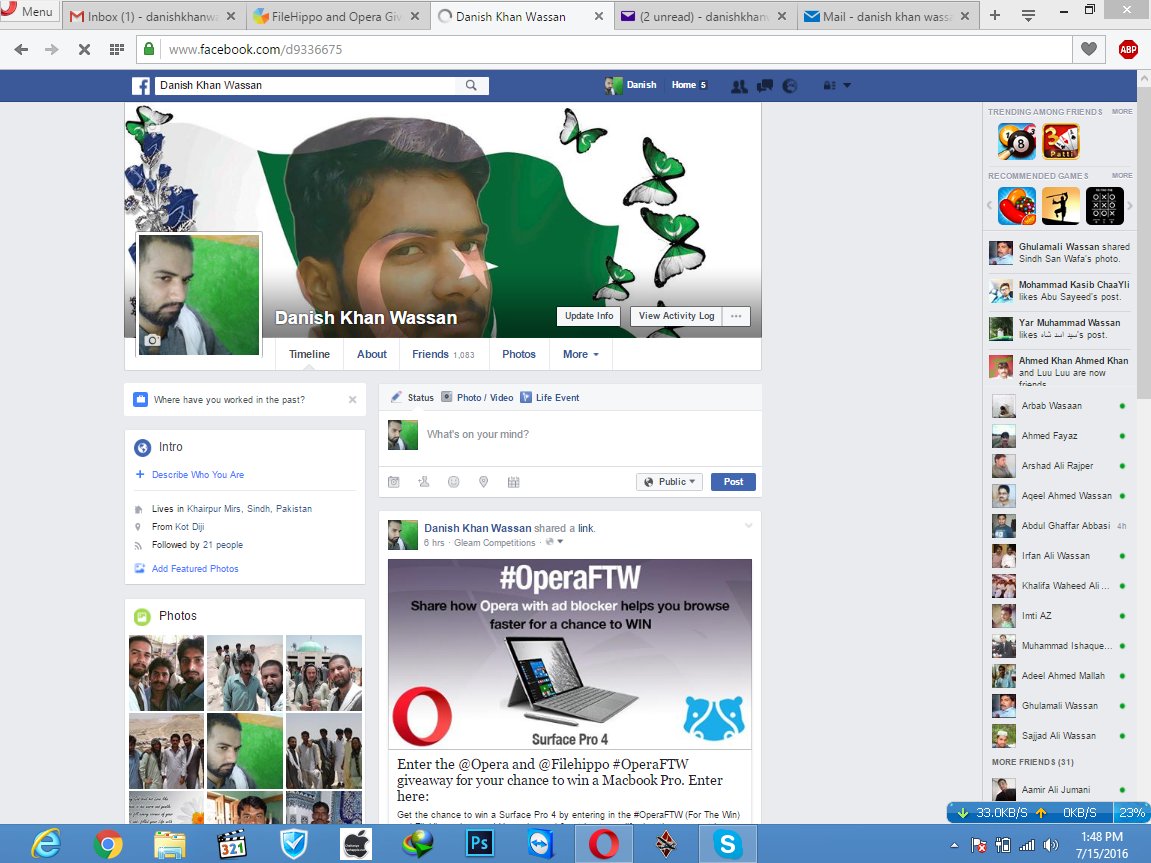Image resolution: width=1151 pixels, height=863 pixels.
Task: Open notifications globe icon
Action: click(x=790, y=86)
